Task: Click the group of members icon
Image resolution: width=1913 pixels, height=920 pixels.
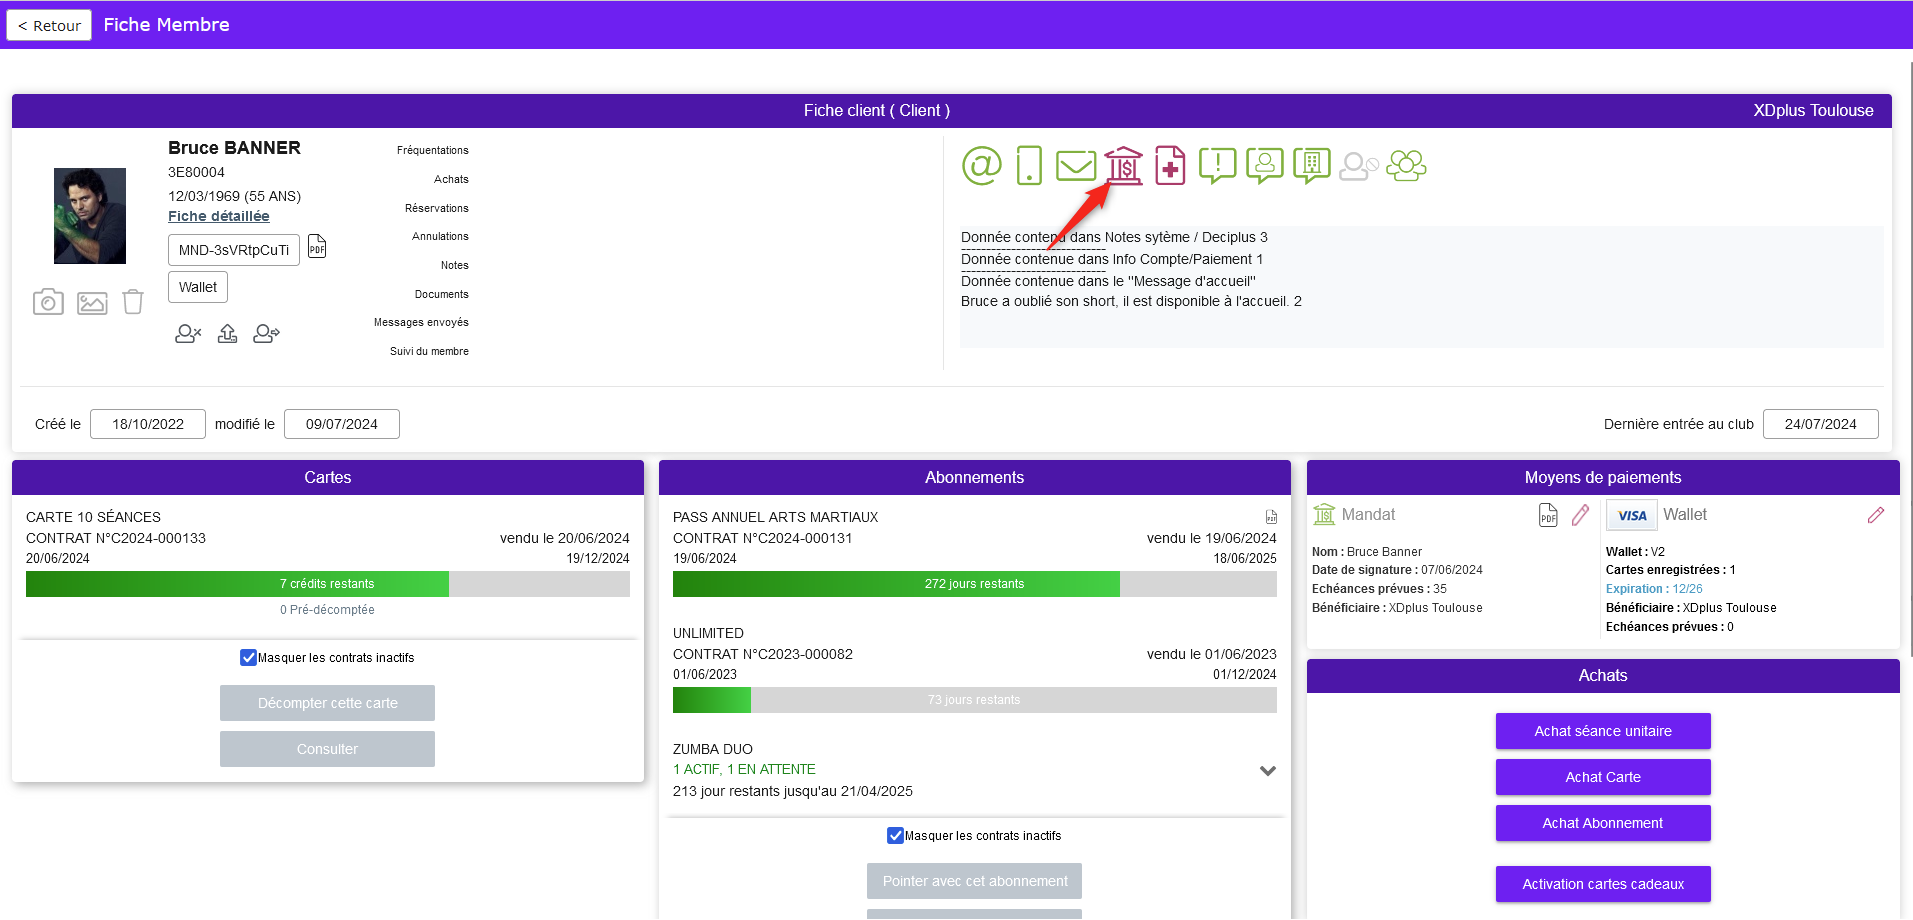Action: point(1406,165)
